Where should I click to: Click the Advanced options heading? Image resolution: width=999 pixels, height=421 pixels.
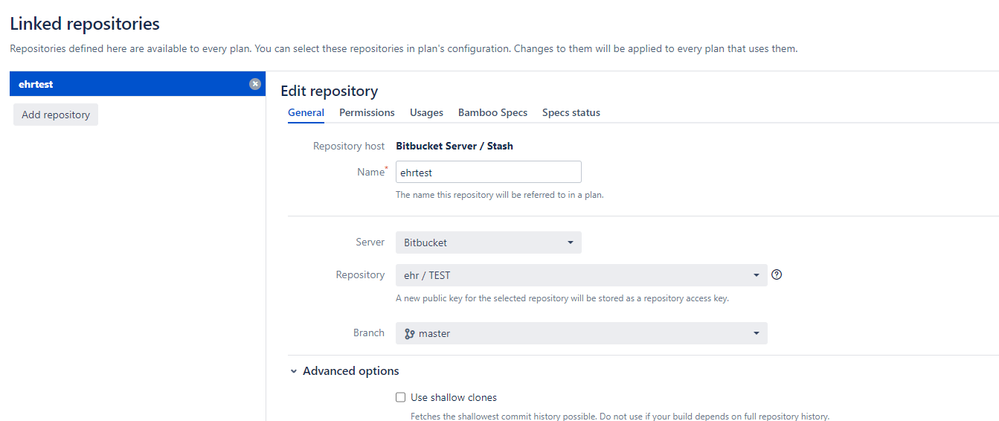[351, 371]
